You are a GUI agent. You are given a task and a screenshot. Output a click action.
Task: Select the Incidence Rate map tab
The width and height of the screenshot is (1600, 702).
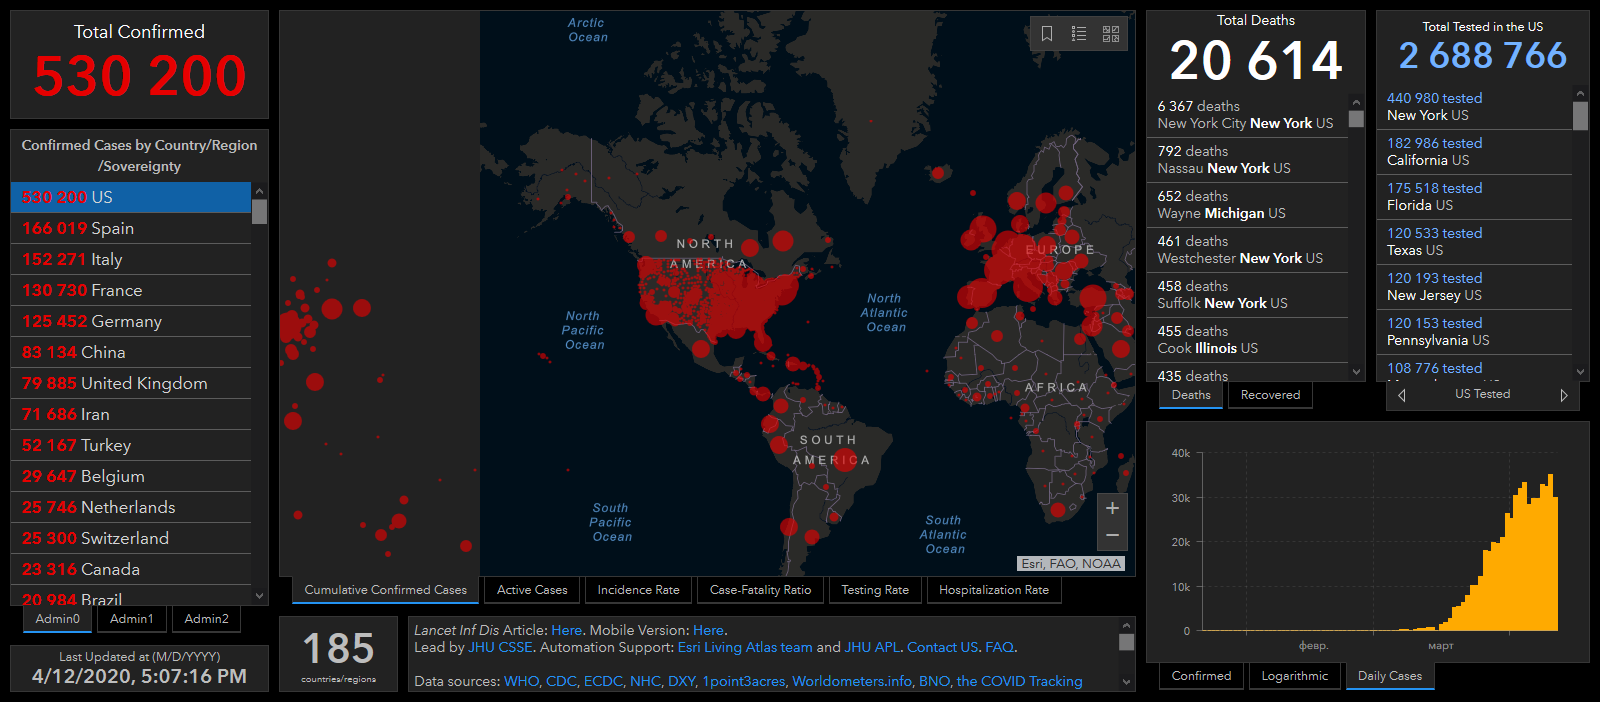638,590
